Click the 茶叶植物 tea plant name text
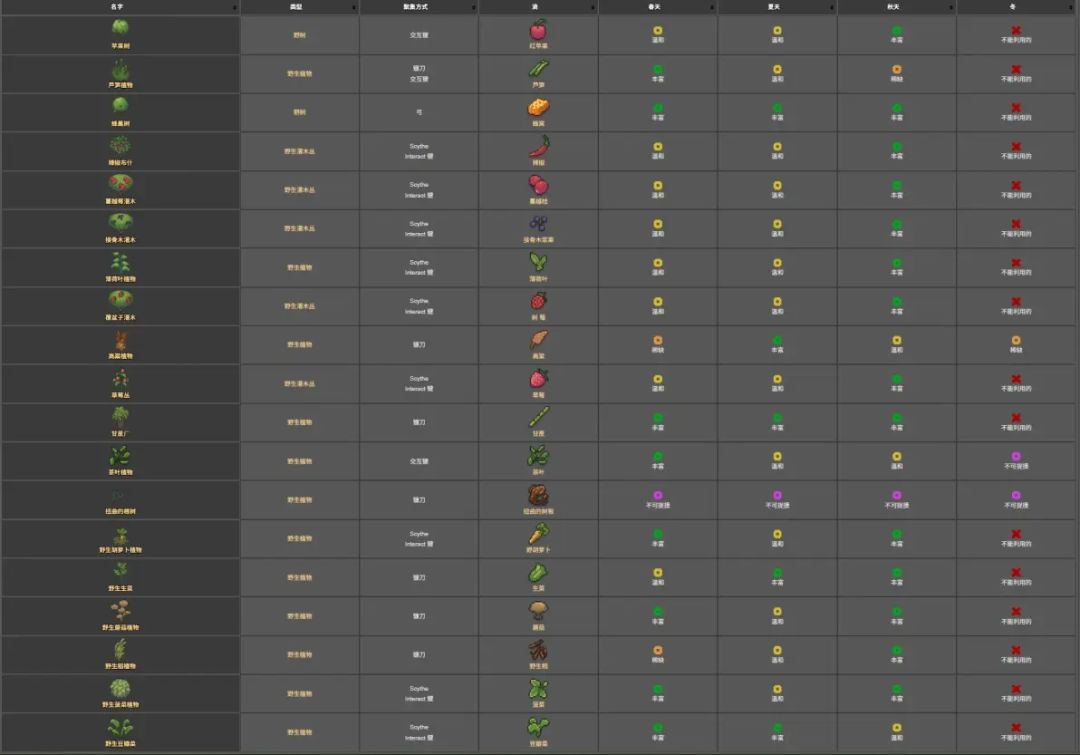This screenshot has height=755, width=1080. [x=121, y=472]
